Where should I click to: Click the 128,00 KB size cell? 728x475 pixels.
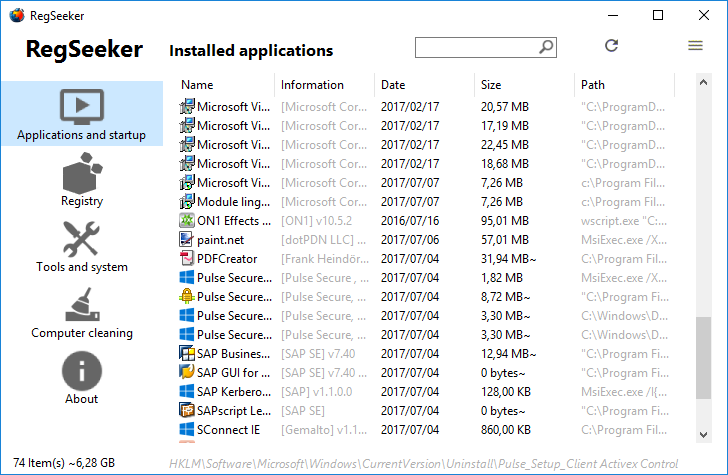506,392
